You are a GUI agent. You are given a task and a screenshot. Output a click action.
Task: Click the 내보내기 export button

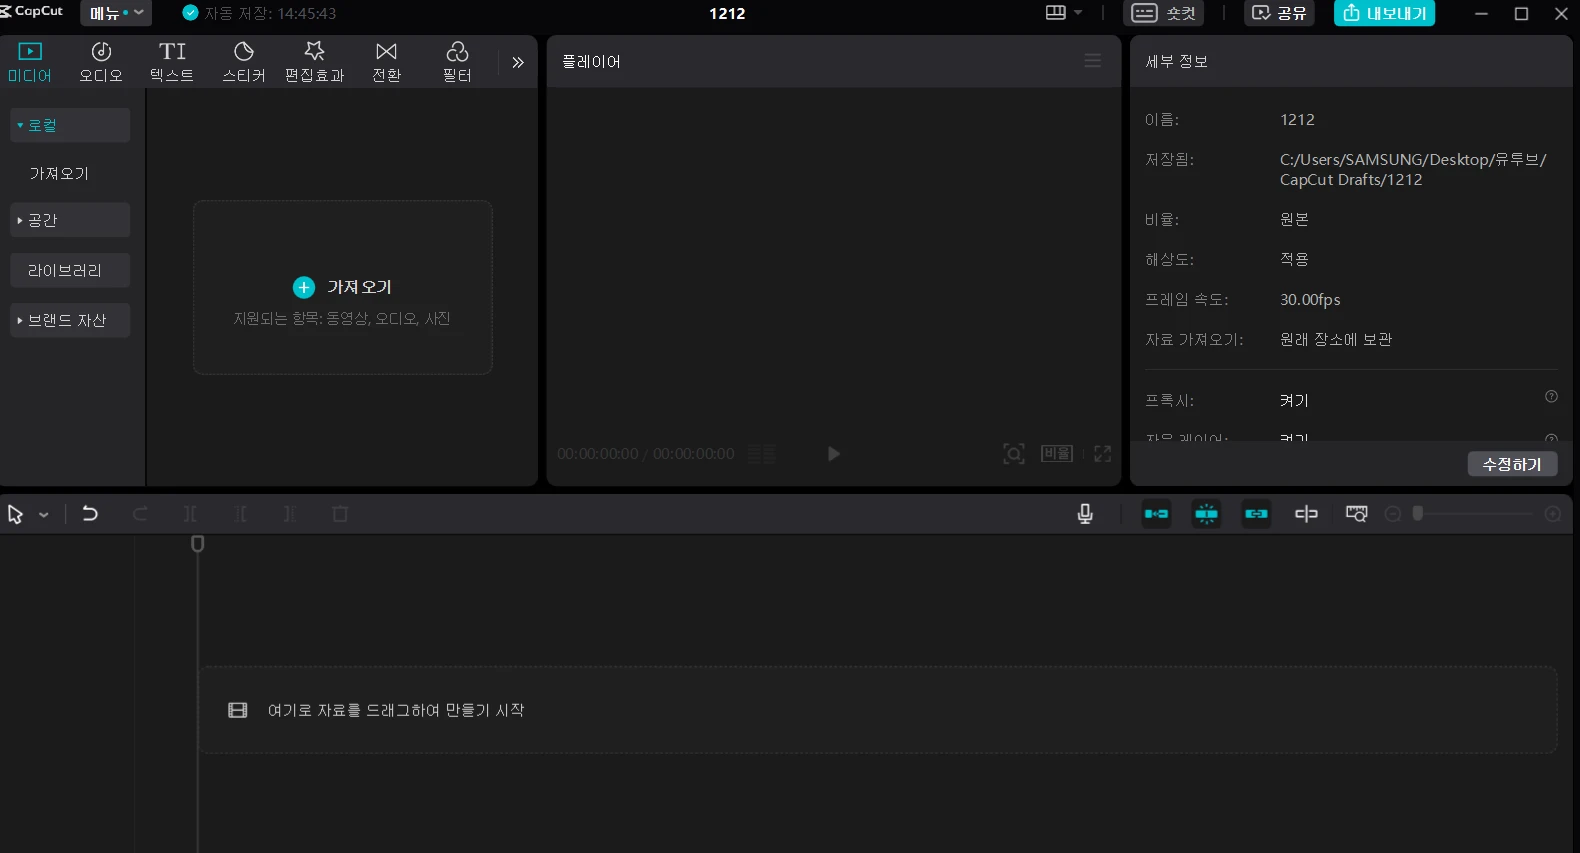click(1385, 13)
